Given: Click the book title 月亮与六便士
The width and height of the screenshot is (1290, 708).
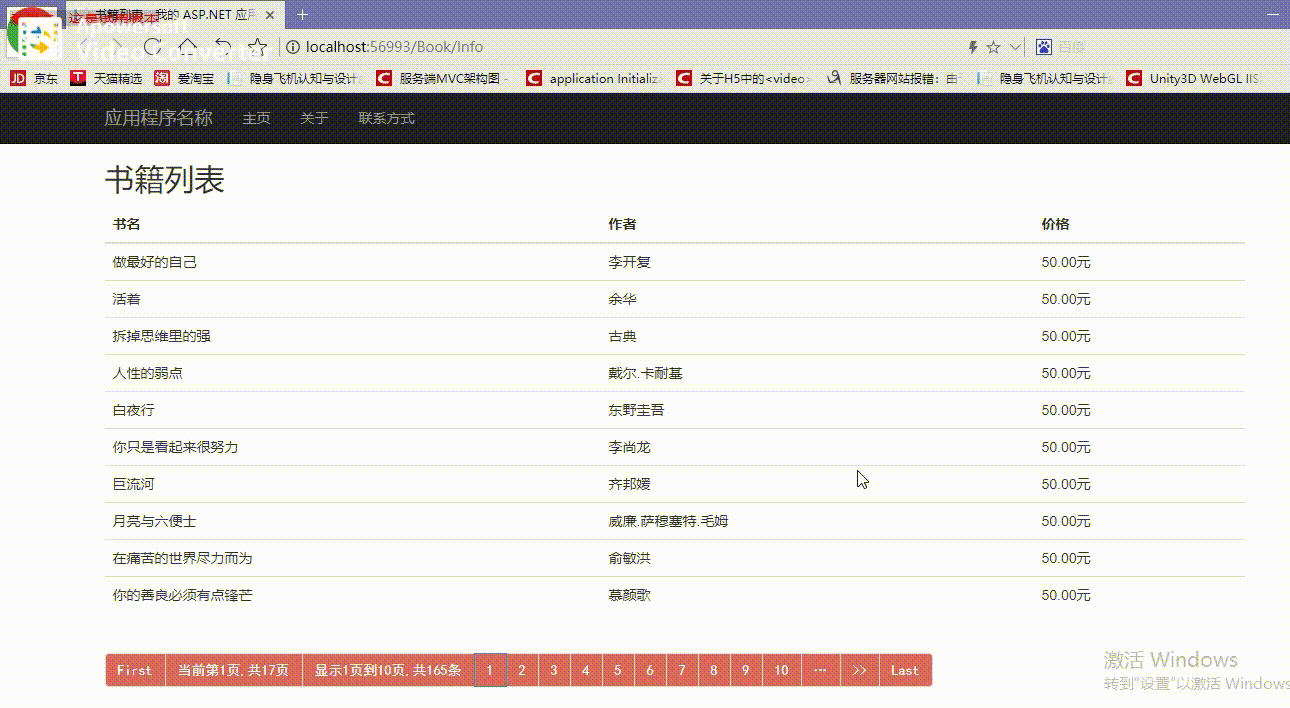Looking at the screenshot, I should pyautogui.click(x=155, y=521).
